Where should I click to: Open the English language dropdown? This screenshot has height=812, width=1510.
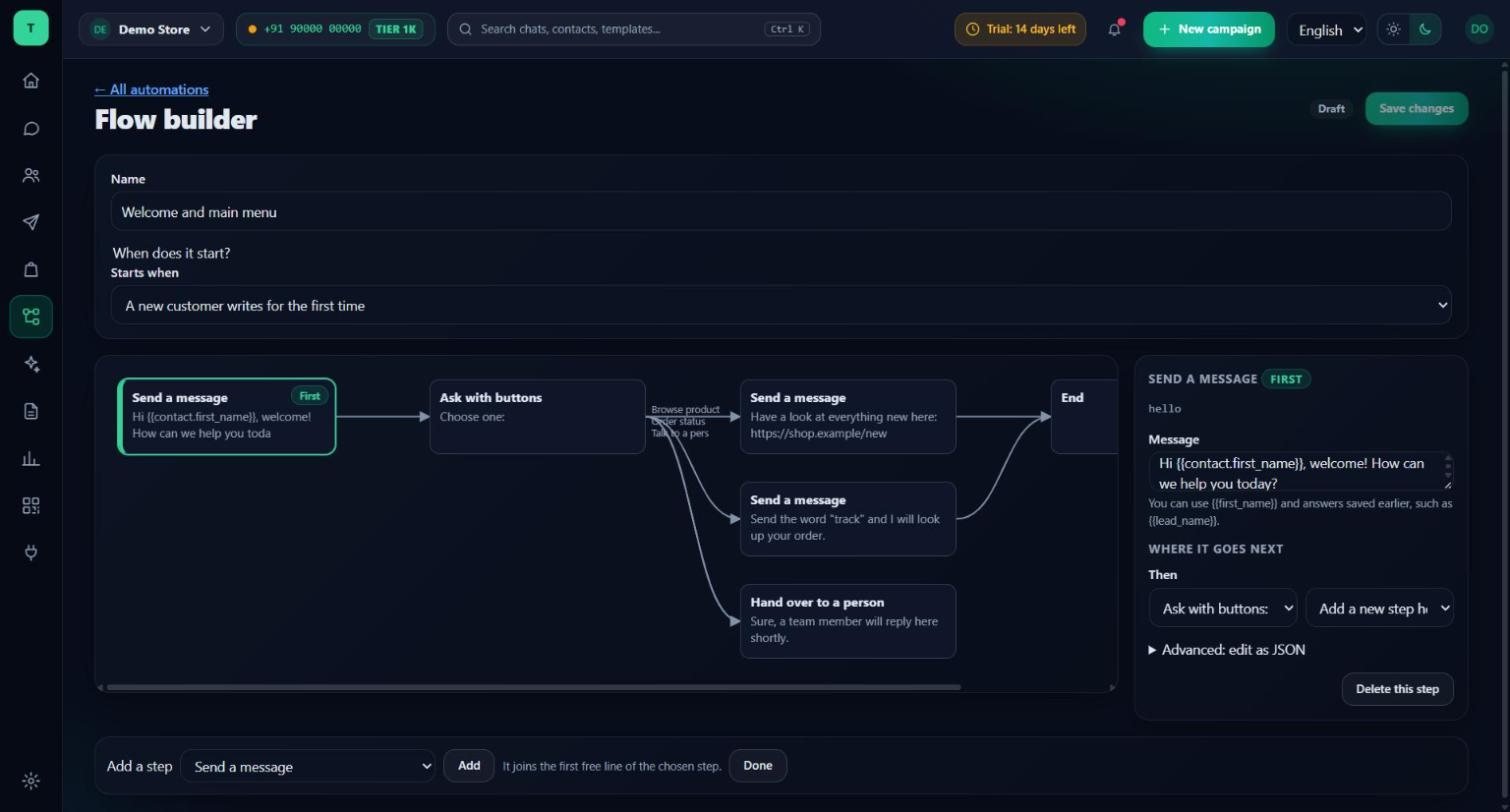1327,30
